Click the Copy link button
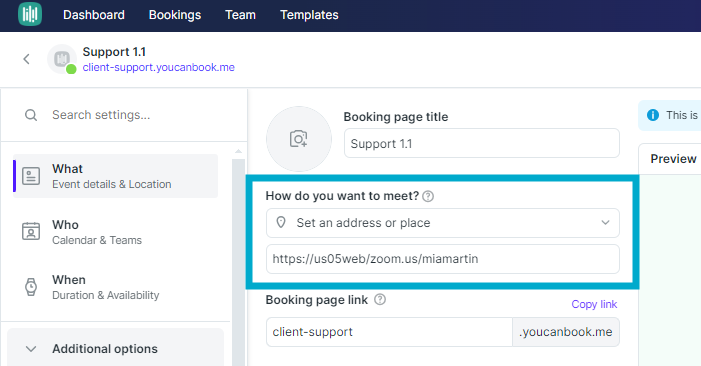This screenshot has width=701, height=366. (594, 304)
